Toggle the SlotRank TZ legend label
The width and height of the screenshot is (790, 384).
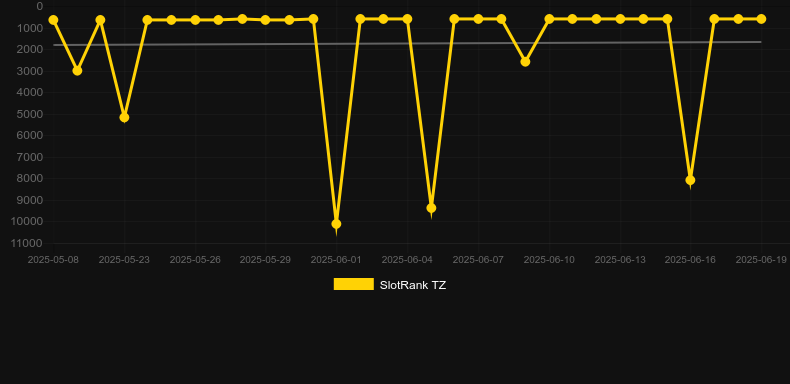click(x=413, y=285)
